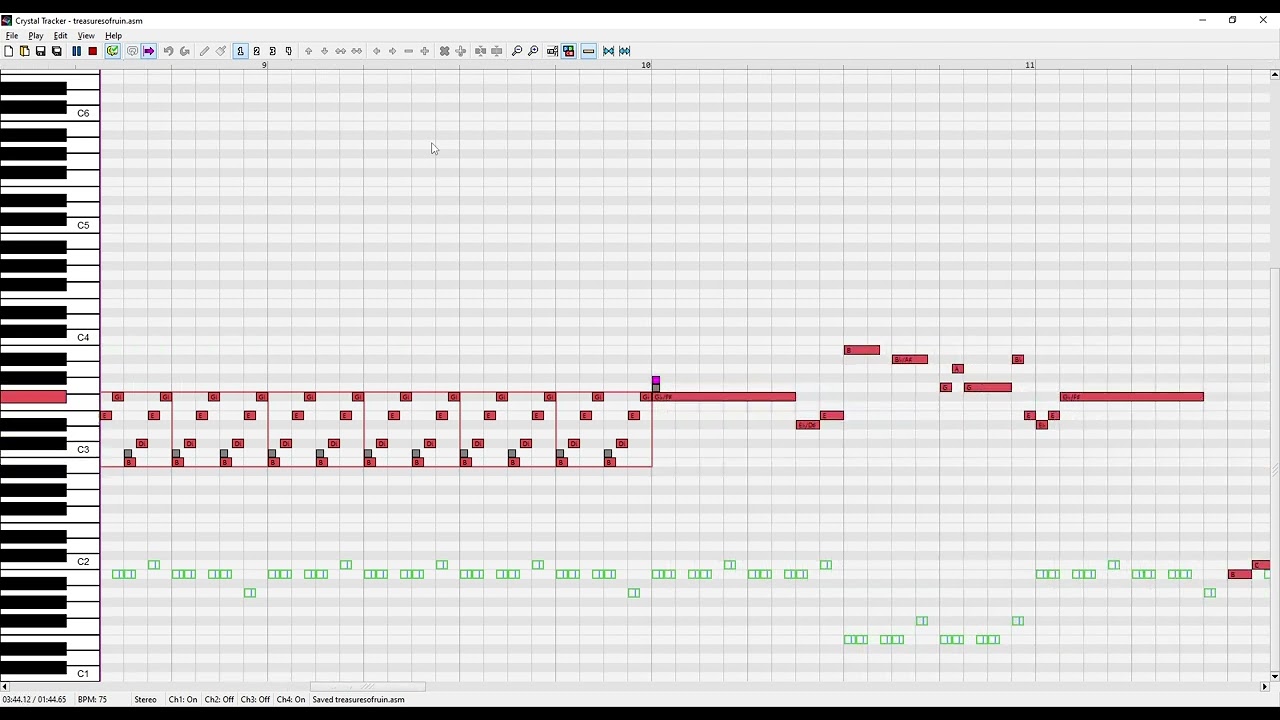Image resolution: width=1280 pixels, height=720 pixels.
Task: Click the Undo icon
Action: (169, 51)
